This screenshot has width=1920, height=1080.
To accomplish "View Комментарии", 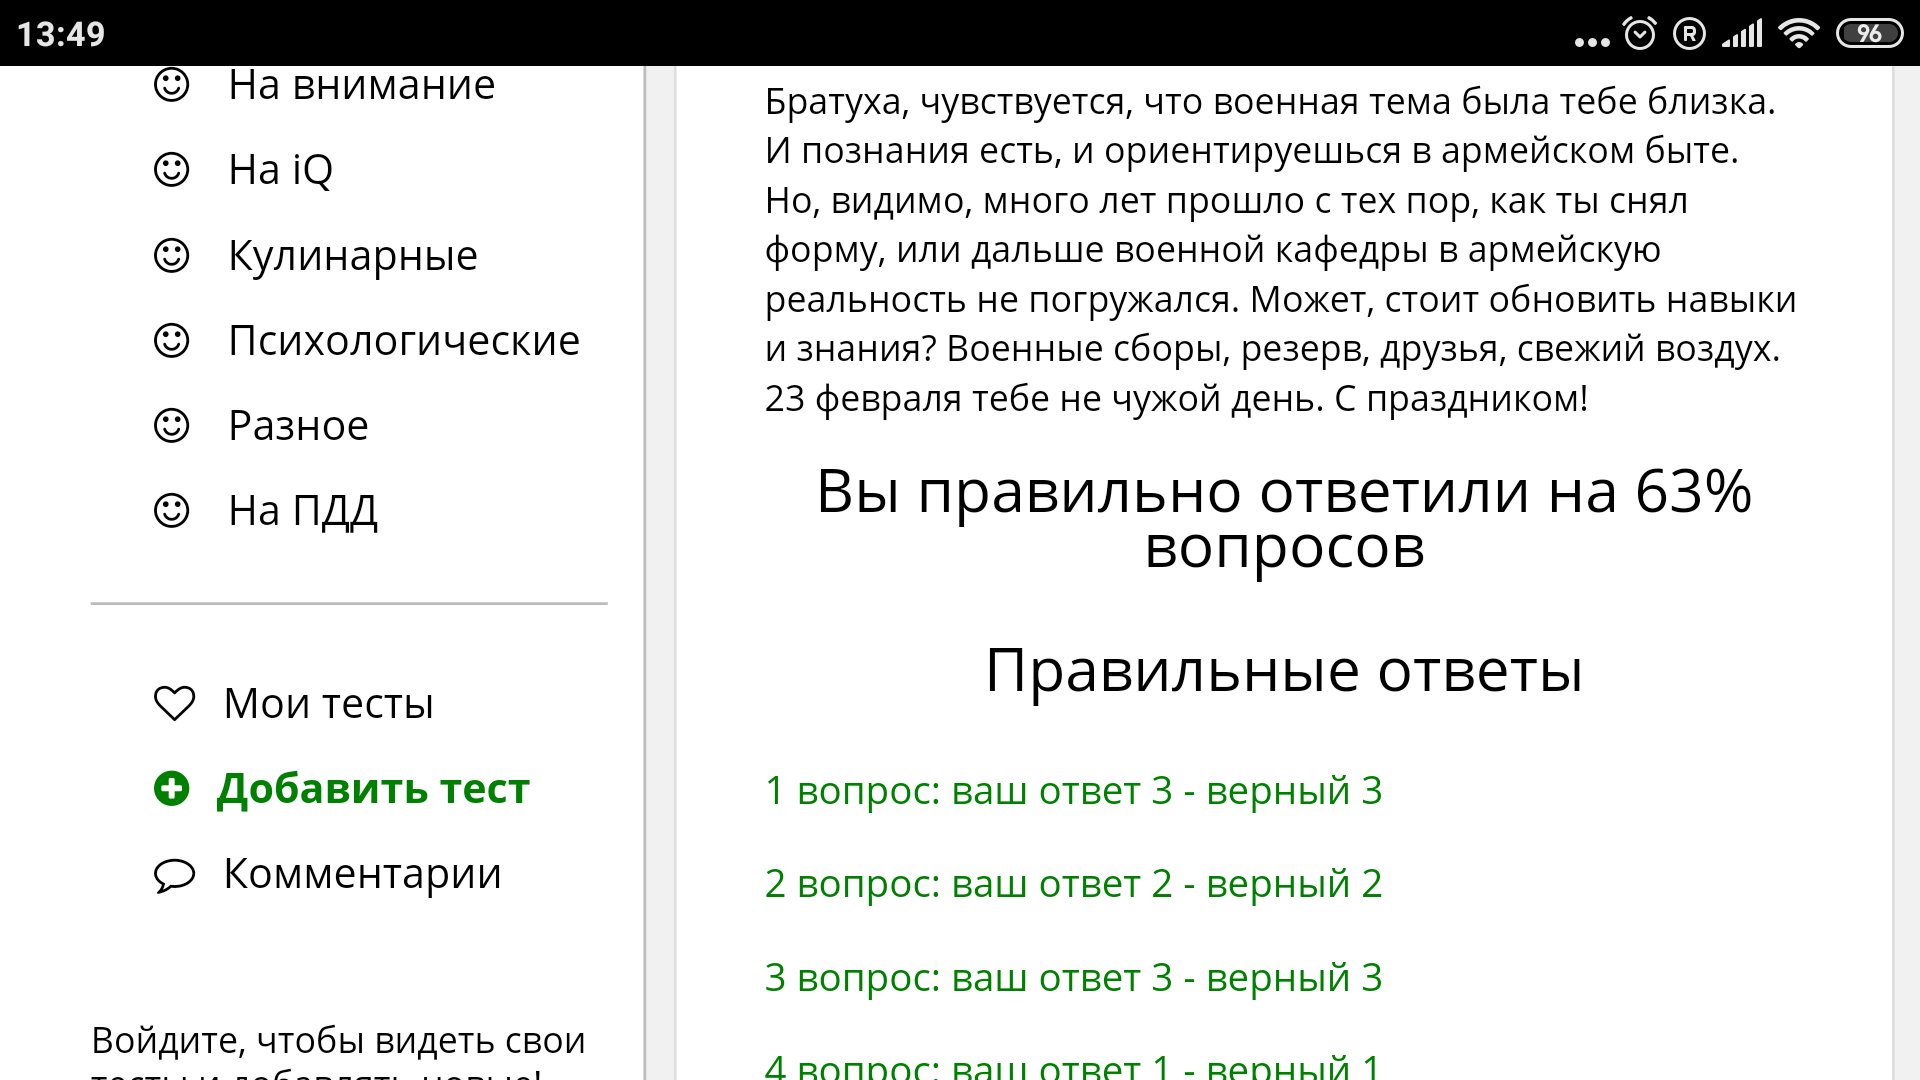I will click(362, 874).
